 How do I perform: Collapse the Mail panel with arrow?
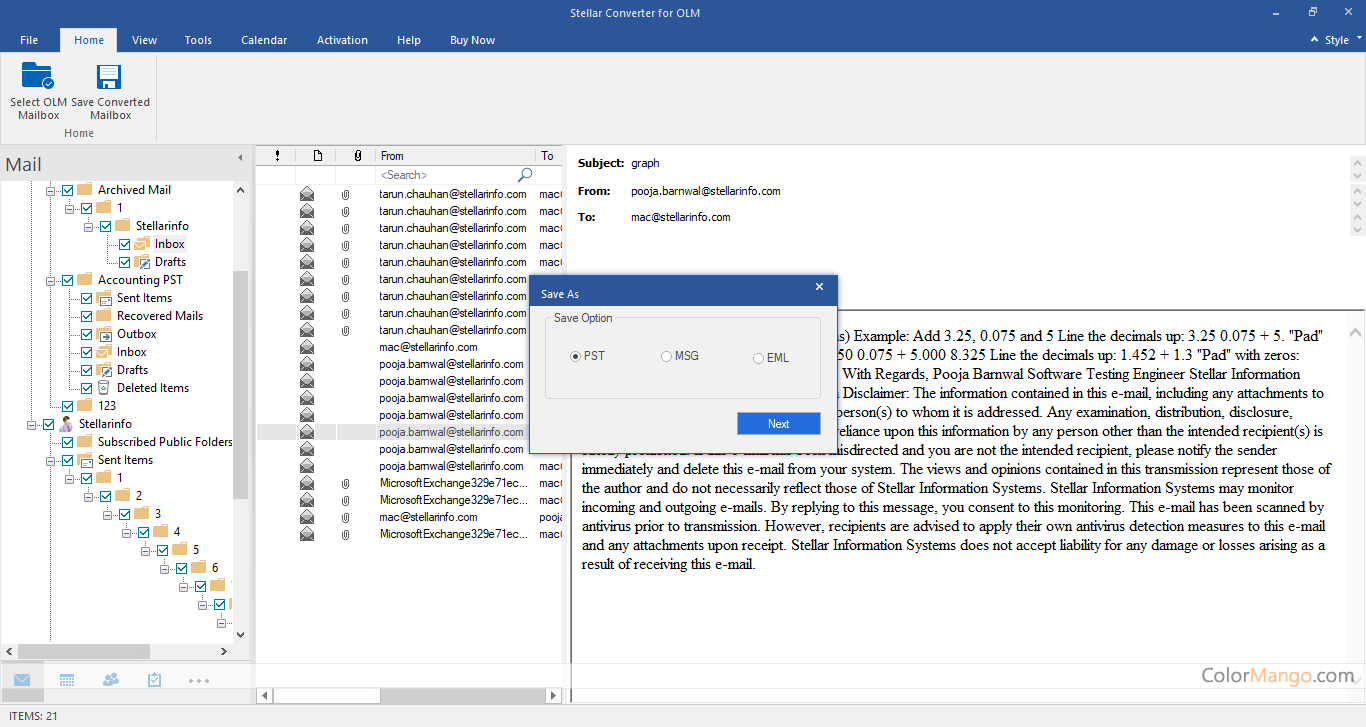239,158
